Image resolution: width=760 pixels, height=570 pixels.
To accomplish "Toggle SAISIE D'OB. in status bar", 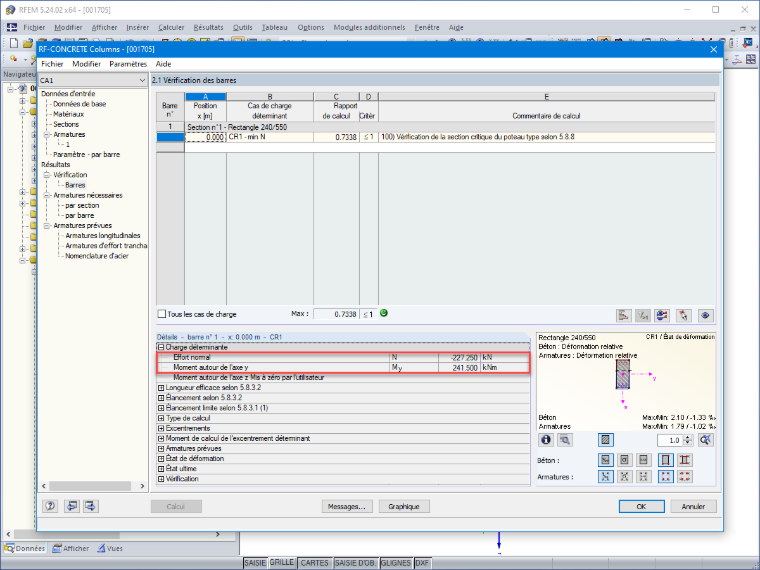I will (355, 563).
